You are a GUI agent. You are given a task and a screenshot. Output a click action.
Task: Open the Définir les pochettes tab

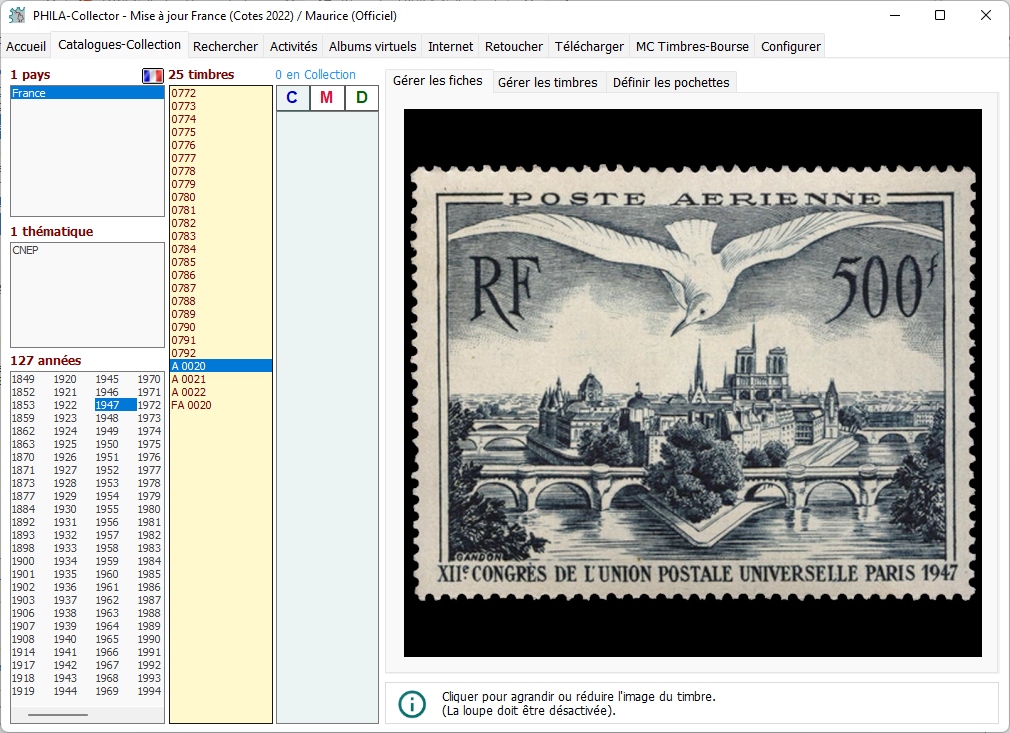(x=671, y=82)
